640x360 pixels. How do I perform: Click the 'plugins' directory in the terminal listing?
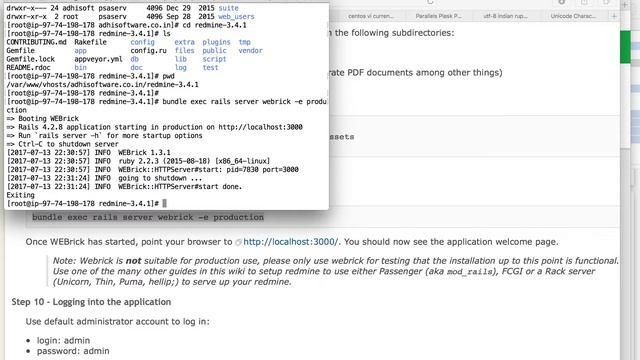point(216,42)
